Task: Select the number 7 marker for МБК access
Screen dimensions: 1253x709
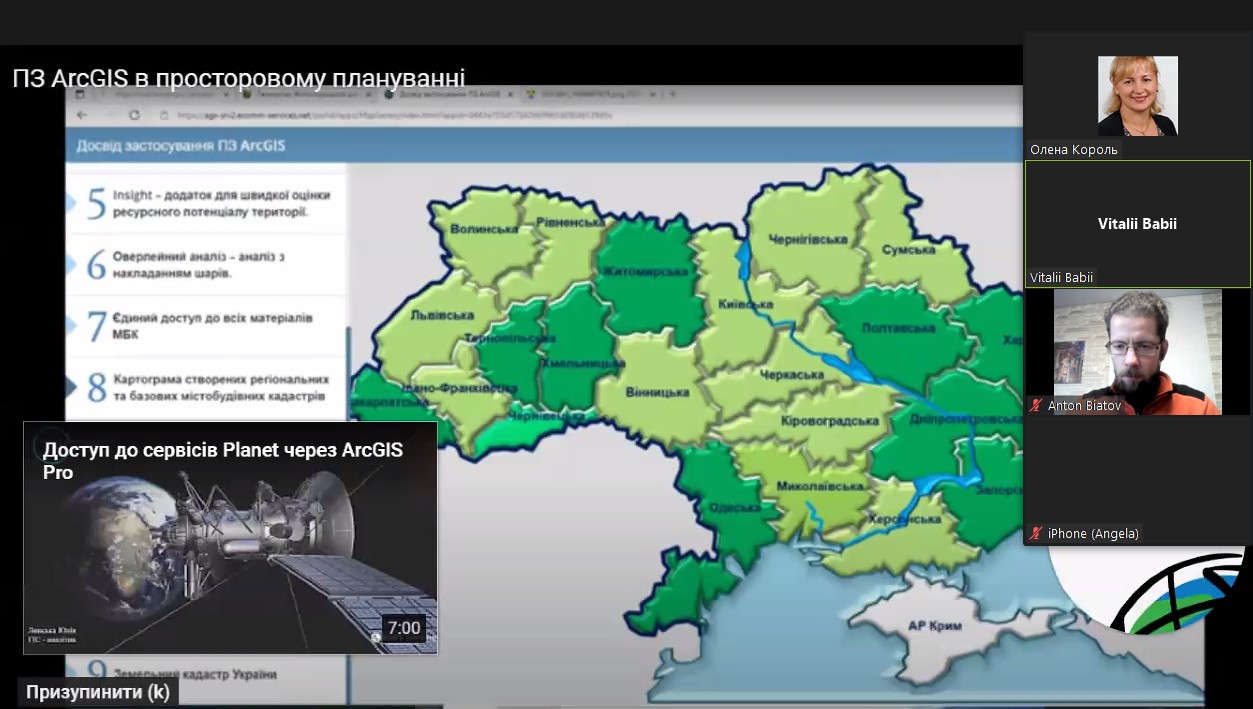Action: 96,326
